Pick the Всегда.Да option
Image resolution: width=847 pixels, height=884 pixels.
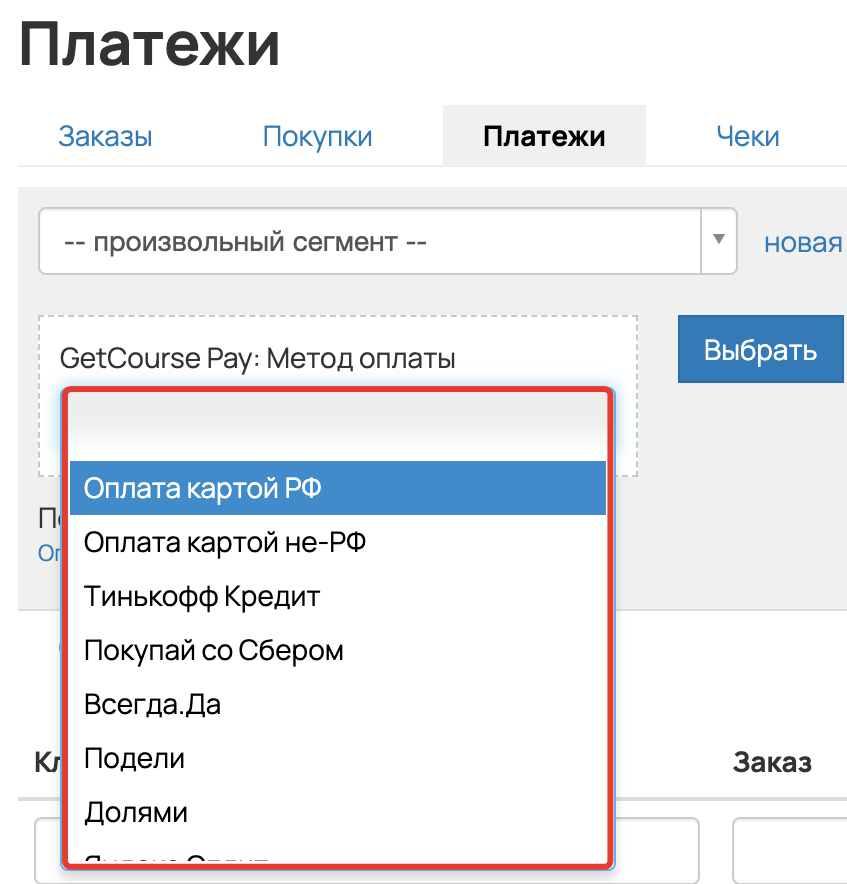pos(338,705)
